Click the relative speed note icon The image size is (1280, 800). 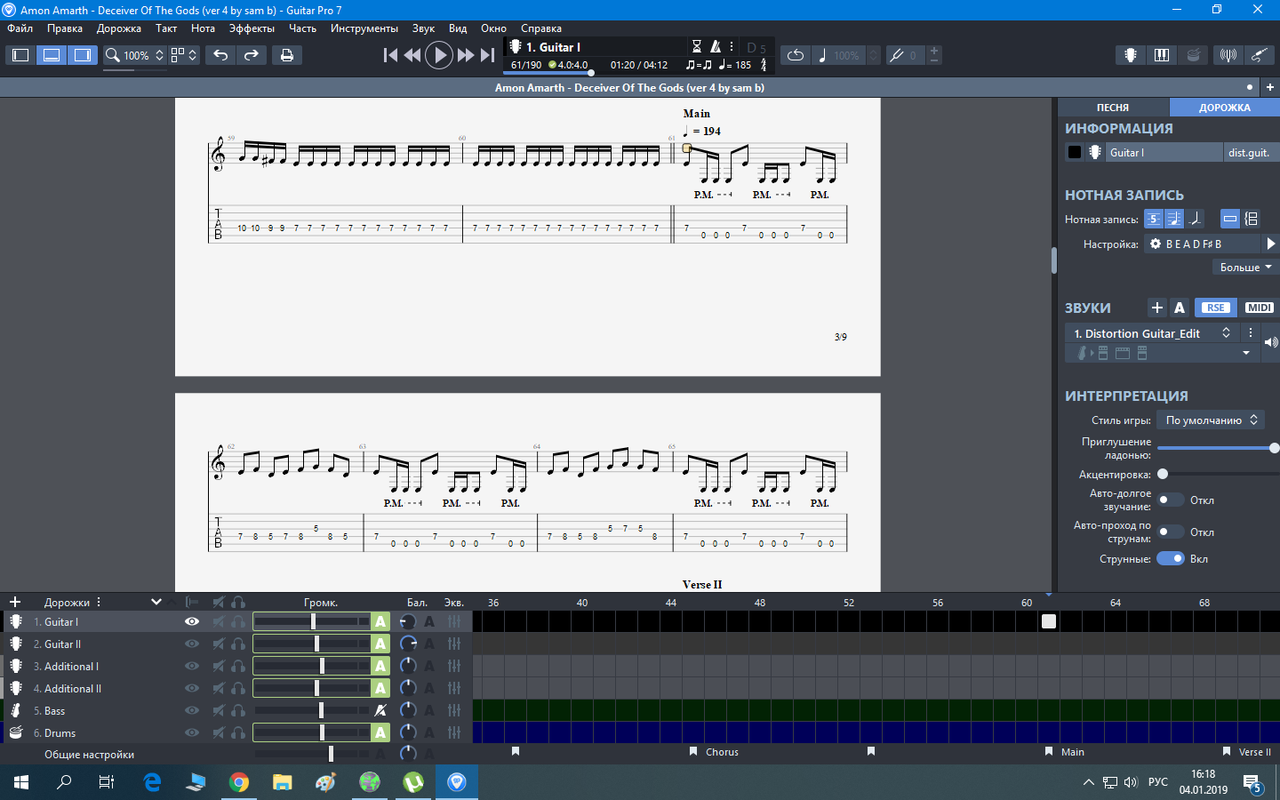(823, 55)
